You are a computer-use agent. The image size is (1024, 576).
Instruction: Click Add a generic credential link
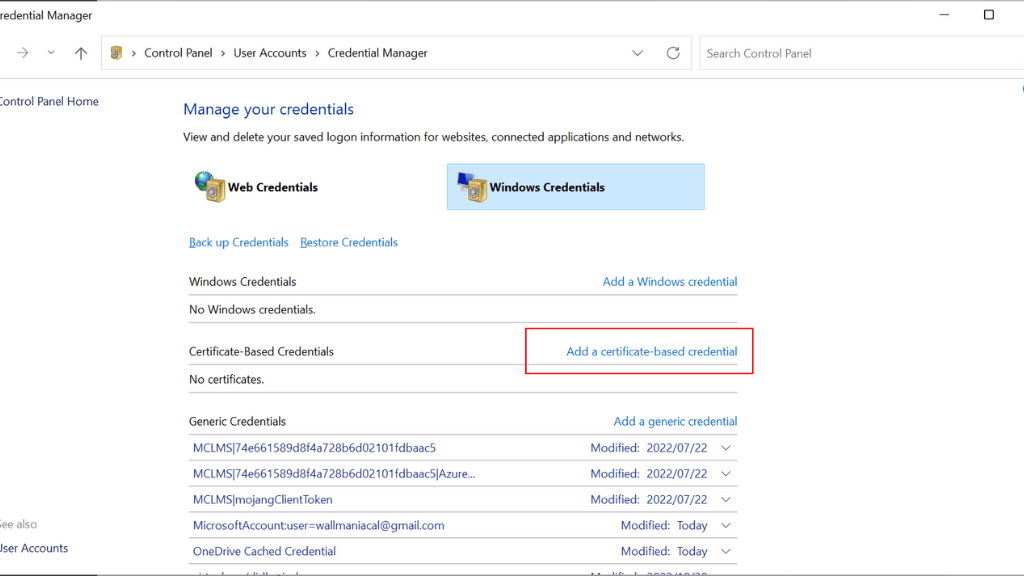point(675,422)
